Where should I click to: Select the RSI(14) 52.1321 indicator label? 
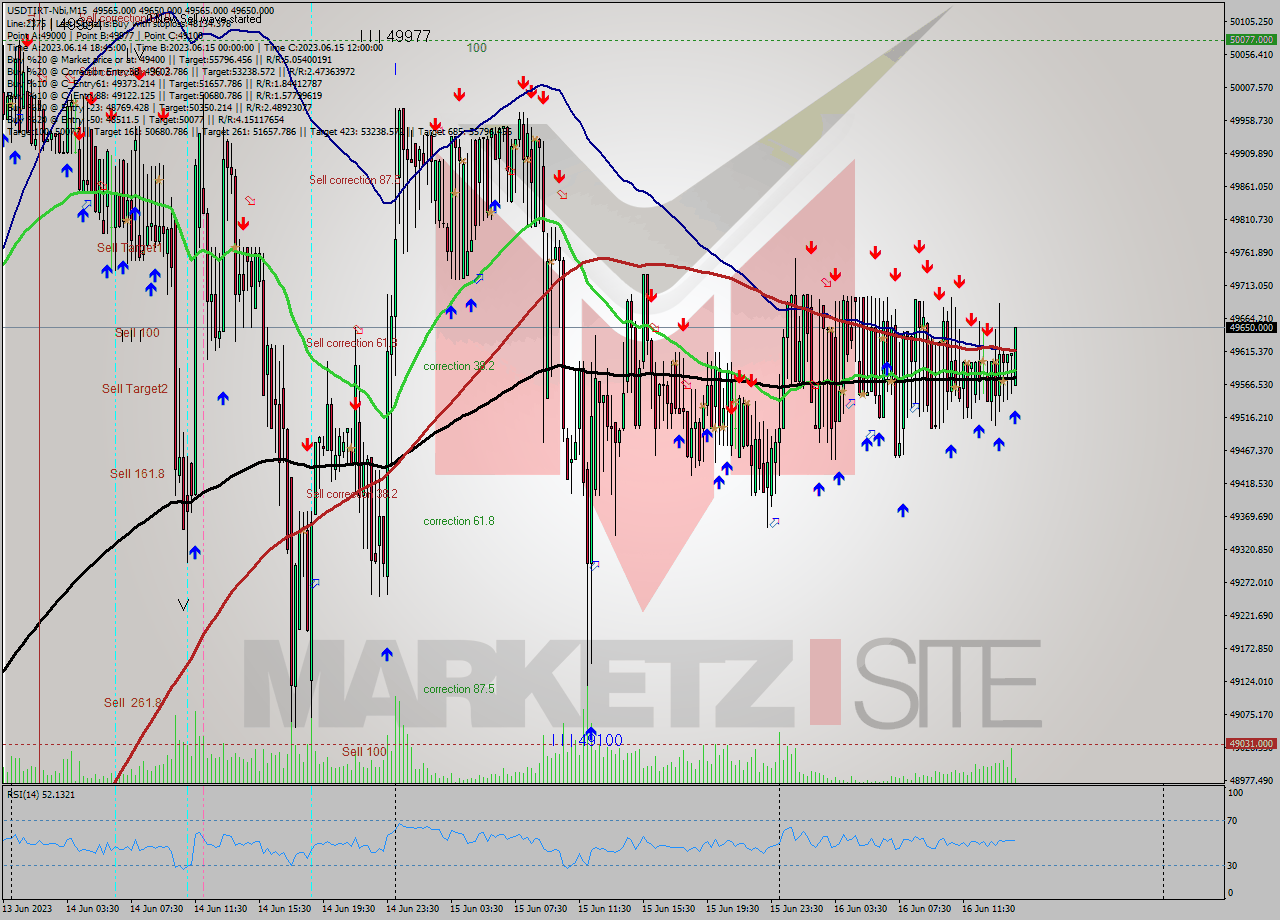tap(41, 794)
